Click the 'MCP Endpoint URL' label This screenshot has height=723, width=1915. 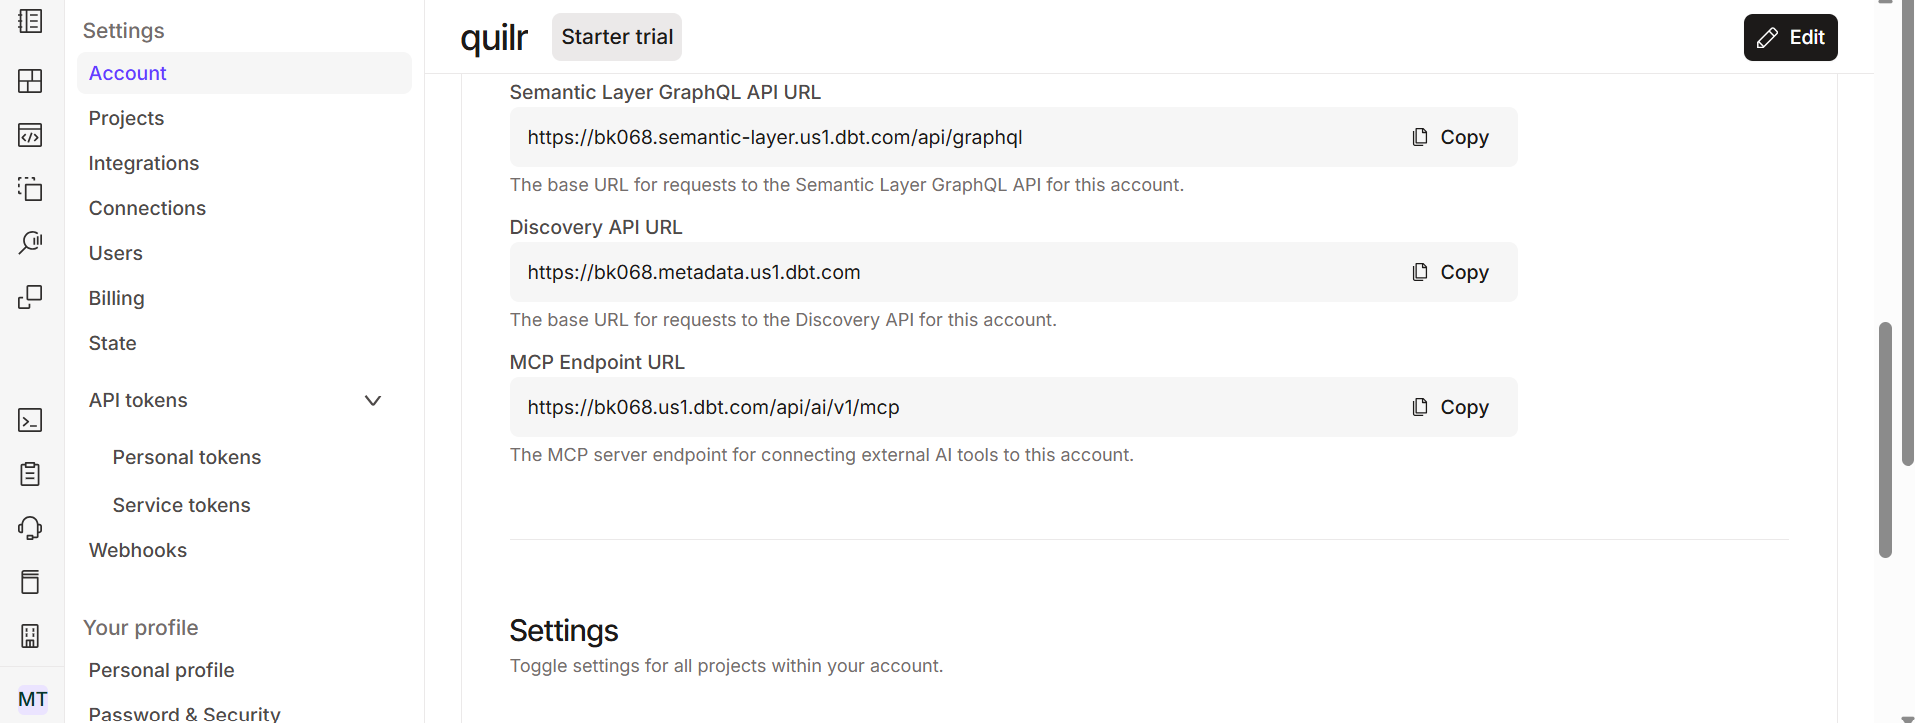(597, 362)
